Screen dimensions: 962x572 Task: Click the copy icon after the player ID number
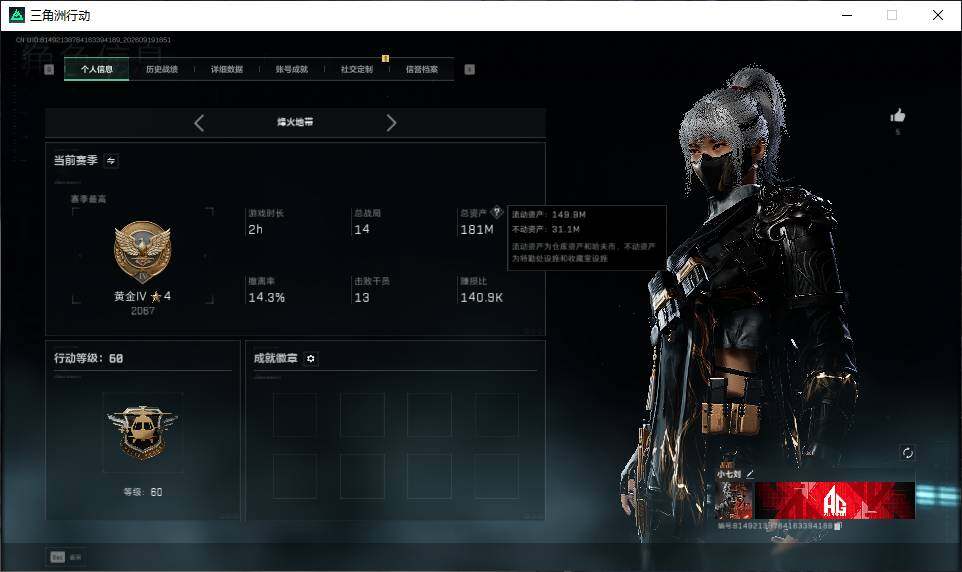pyautogui.click(x=839, y=526)
